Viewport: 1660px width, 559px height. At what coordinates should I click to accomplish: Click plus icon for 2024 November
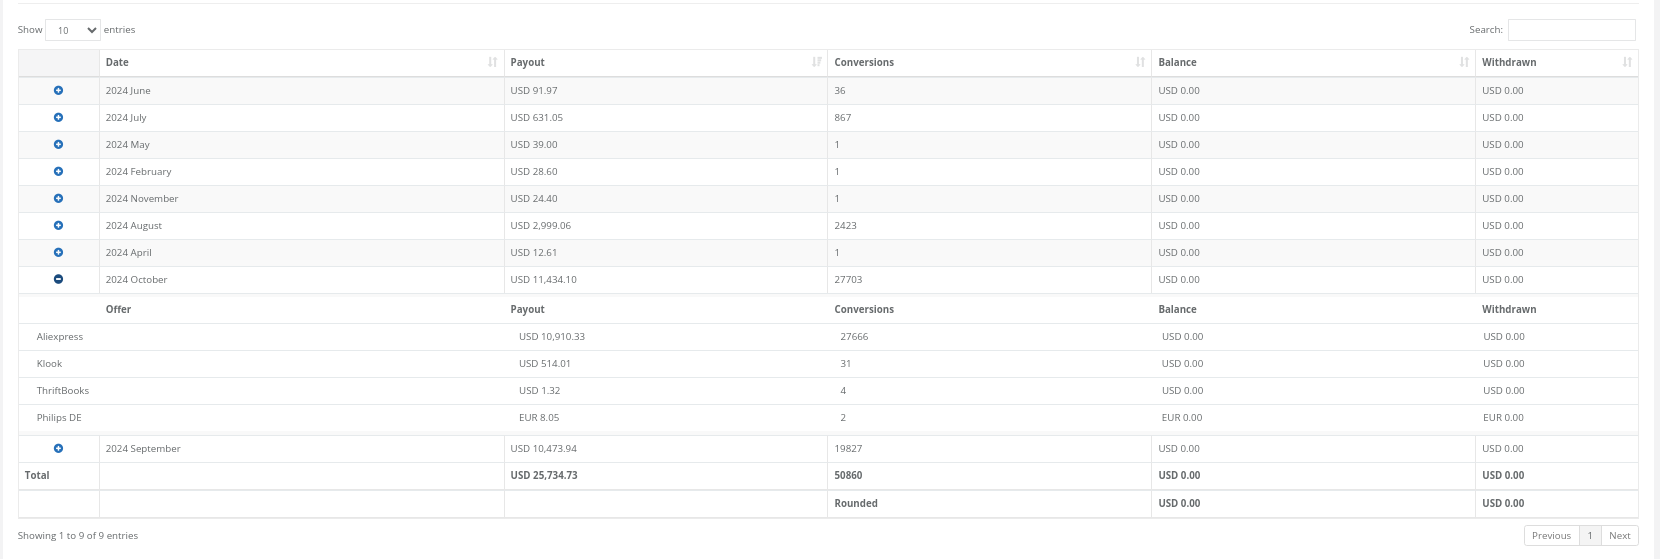point(58,198)
